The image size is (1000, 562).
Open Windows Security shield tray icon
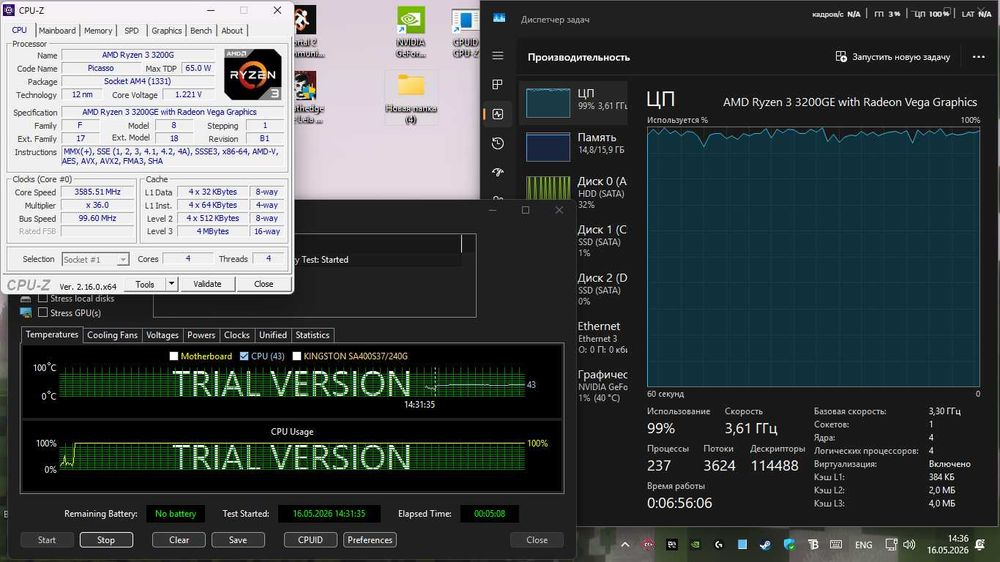click(790, 545)
